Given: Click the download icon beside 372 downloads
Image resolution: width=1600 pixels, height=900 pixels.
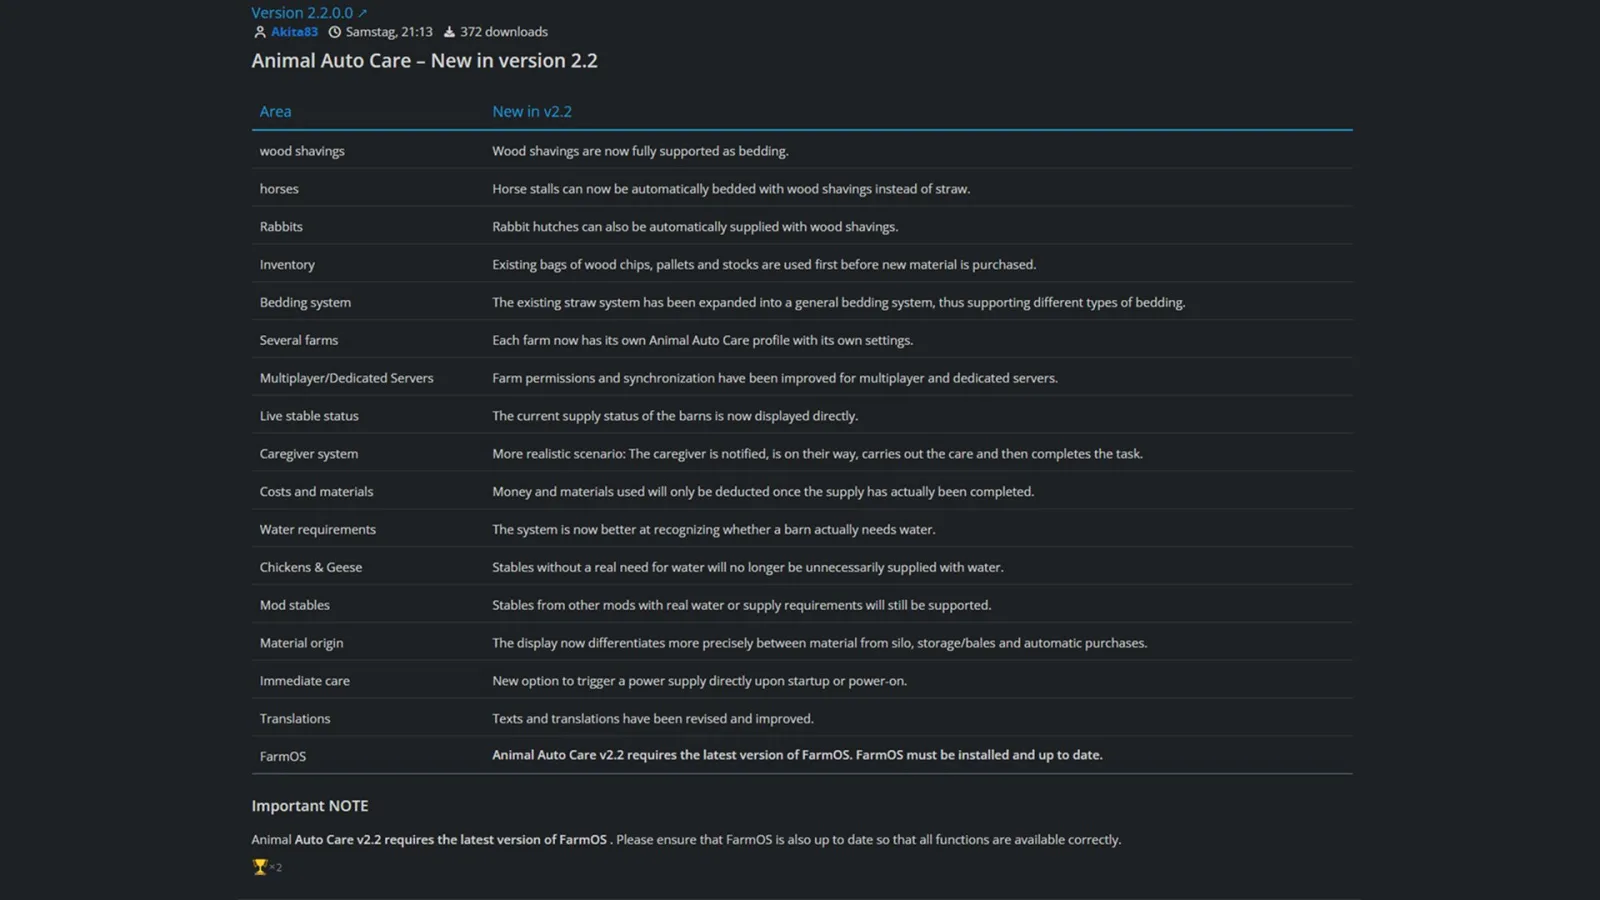Looking at the screenshot, I should (449, 32).
